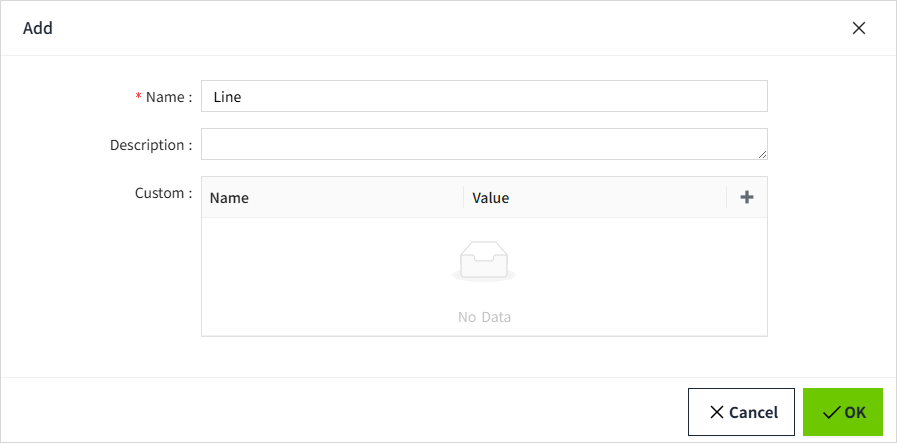Click the Description box resize handle
Image resolution: width=897 pixels, height=443 pixels.
click(762, 154)
